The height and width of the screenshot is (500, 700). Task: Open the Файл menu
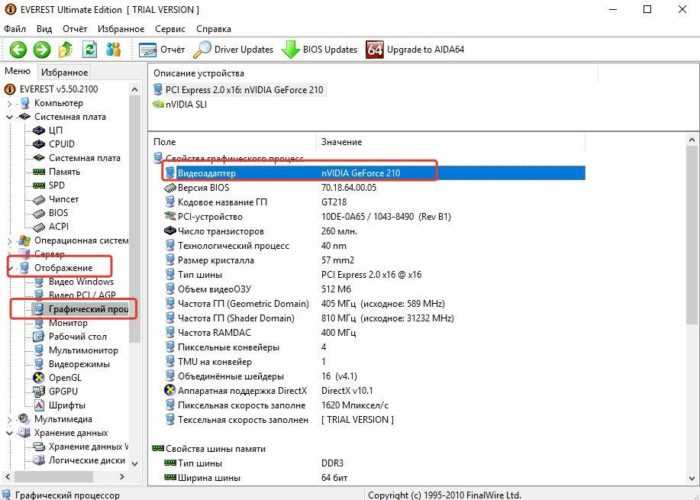(15, 29)
